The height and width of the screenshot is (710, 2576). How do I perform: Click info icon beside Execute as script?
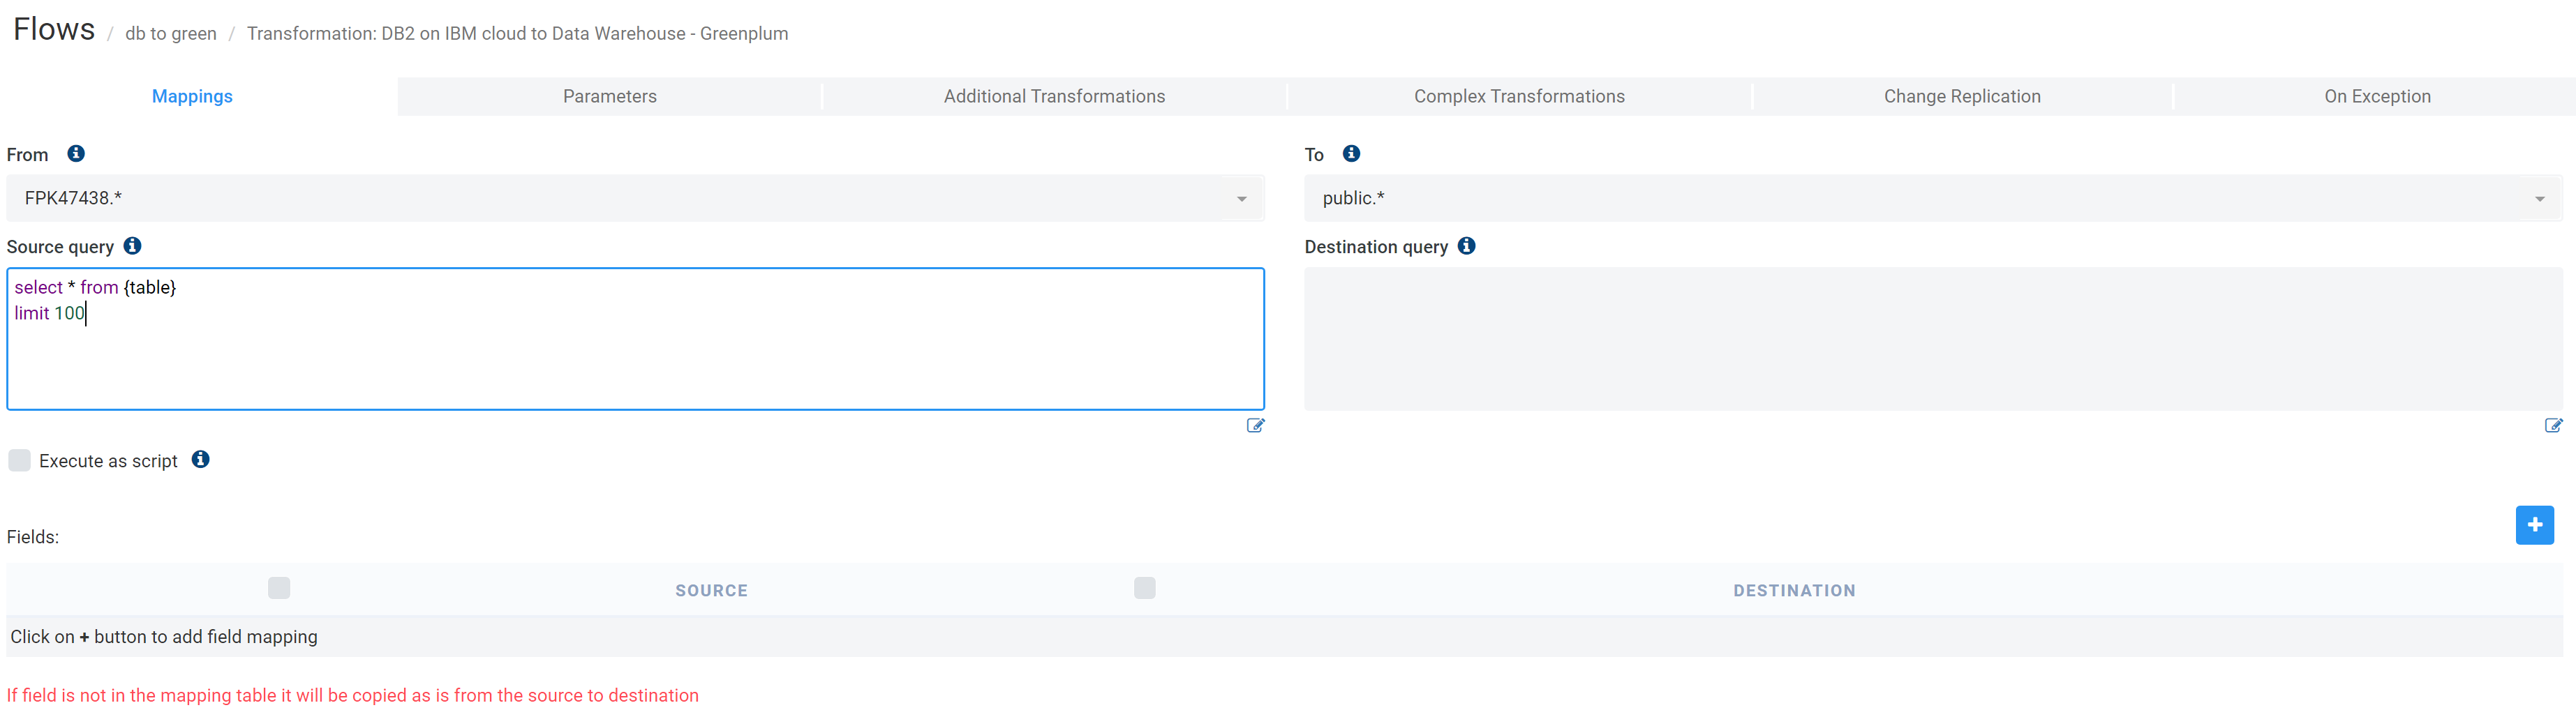201,459
